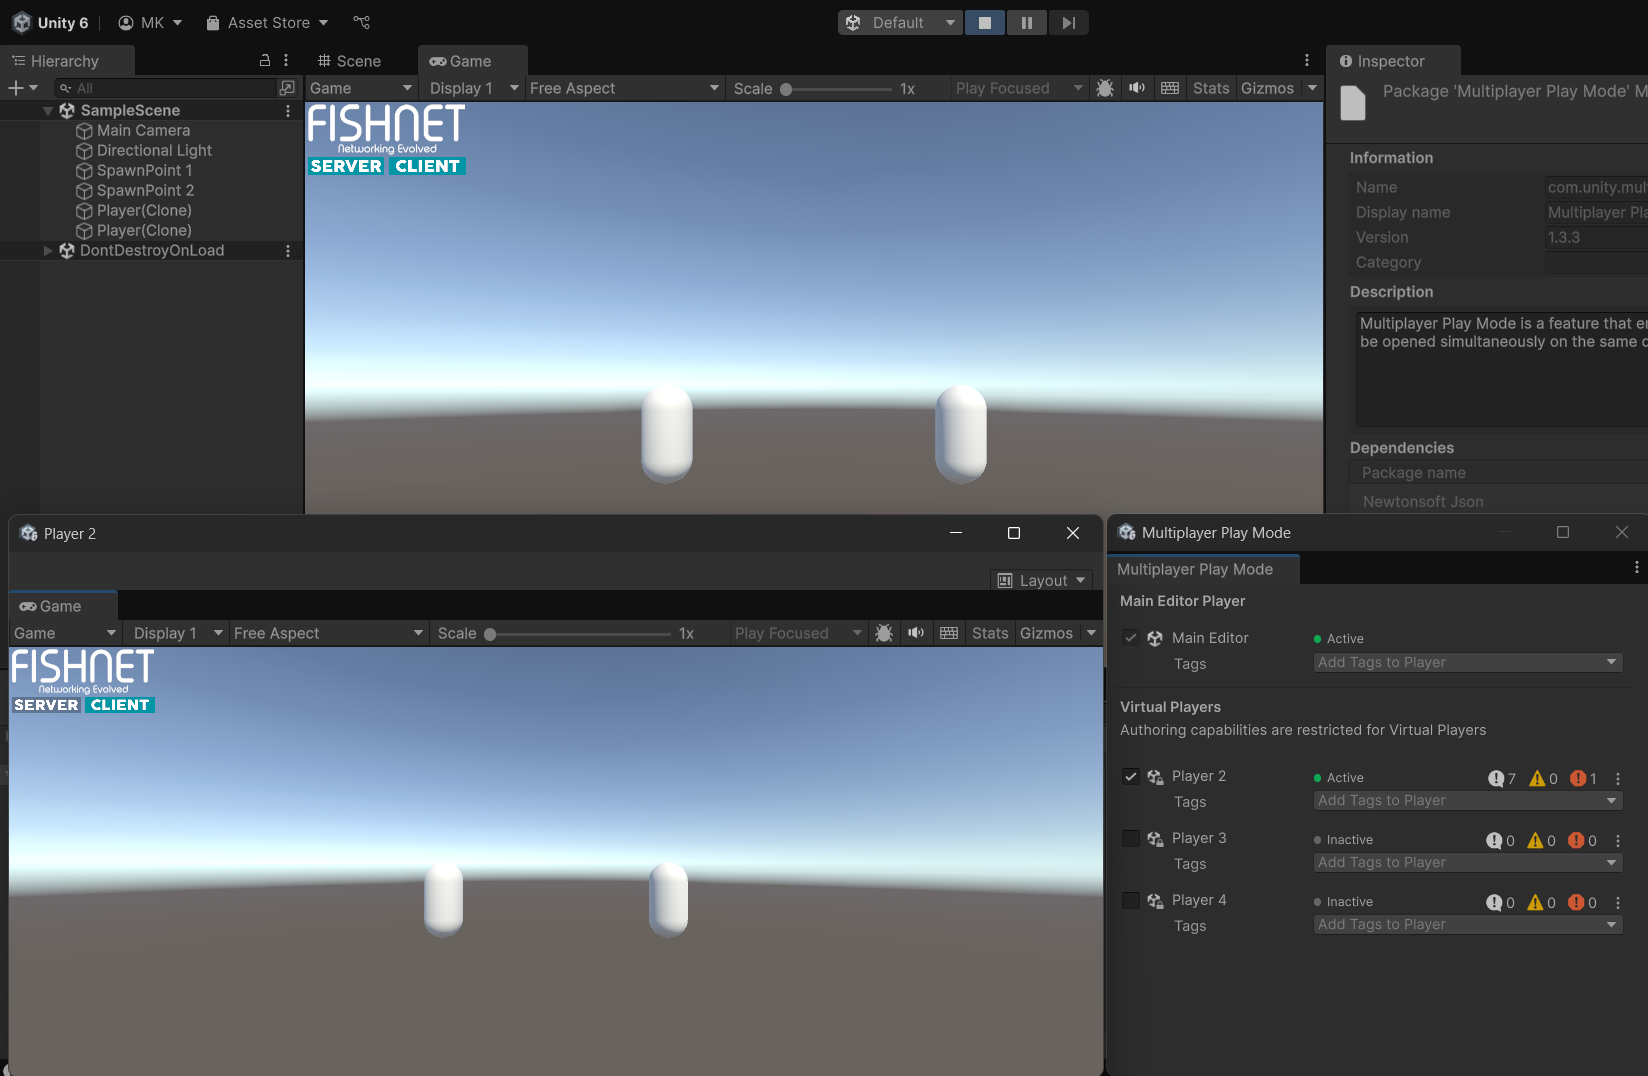Open the Multiplayer Play Mode panel options menu

(1636, 567)
